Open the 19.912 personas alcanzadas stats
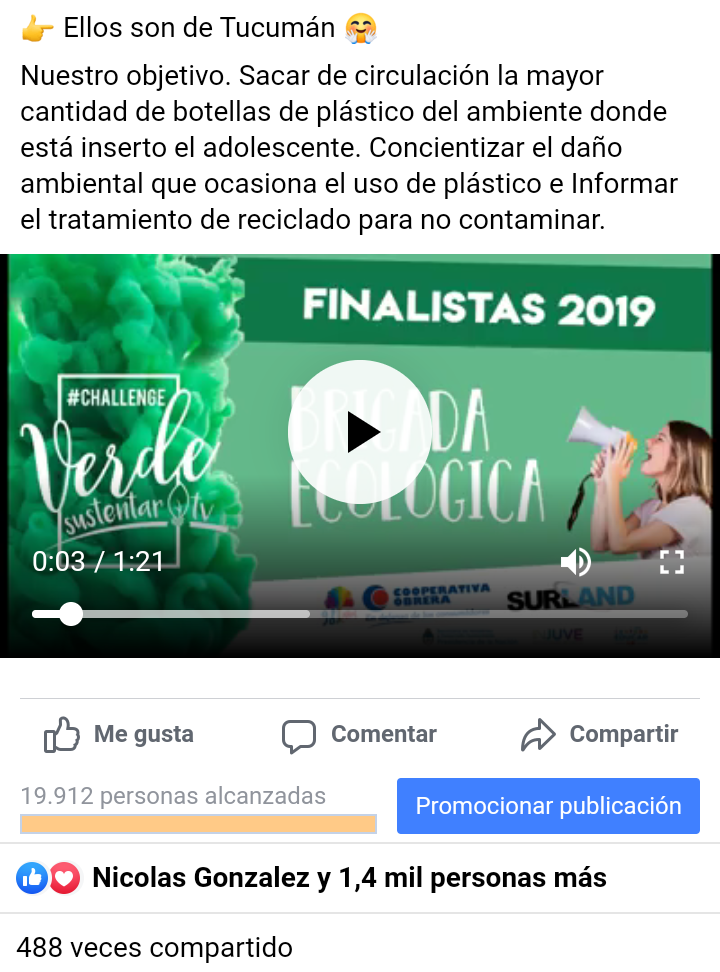720x972 pixels. tap(173, 796)
